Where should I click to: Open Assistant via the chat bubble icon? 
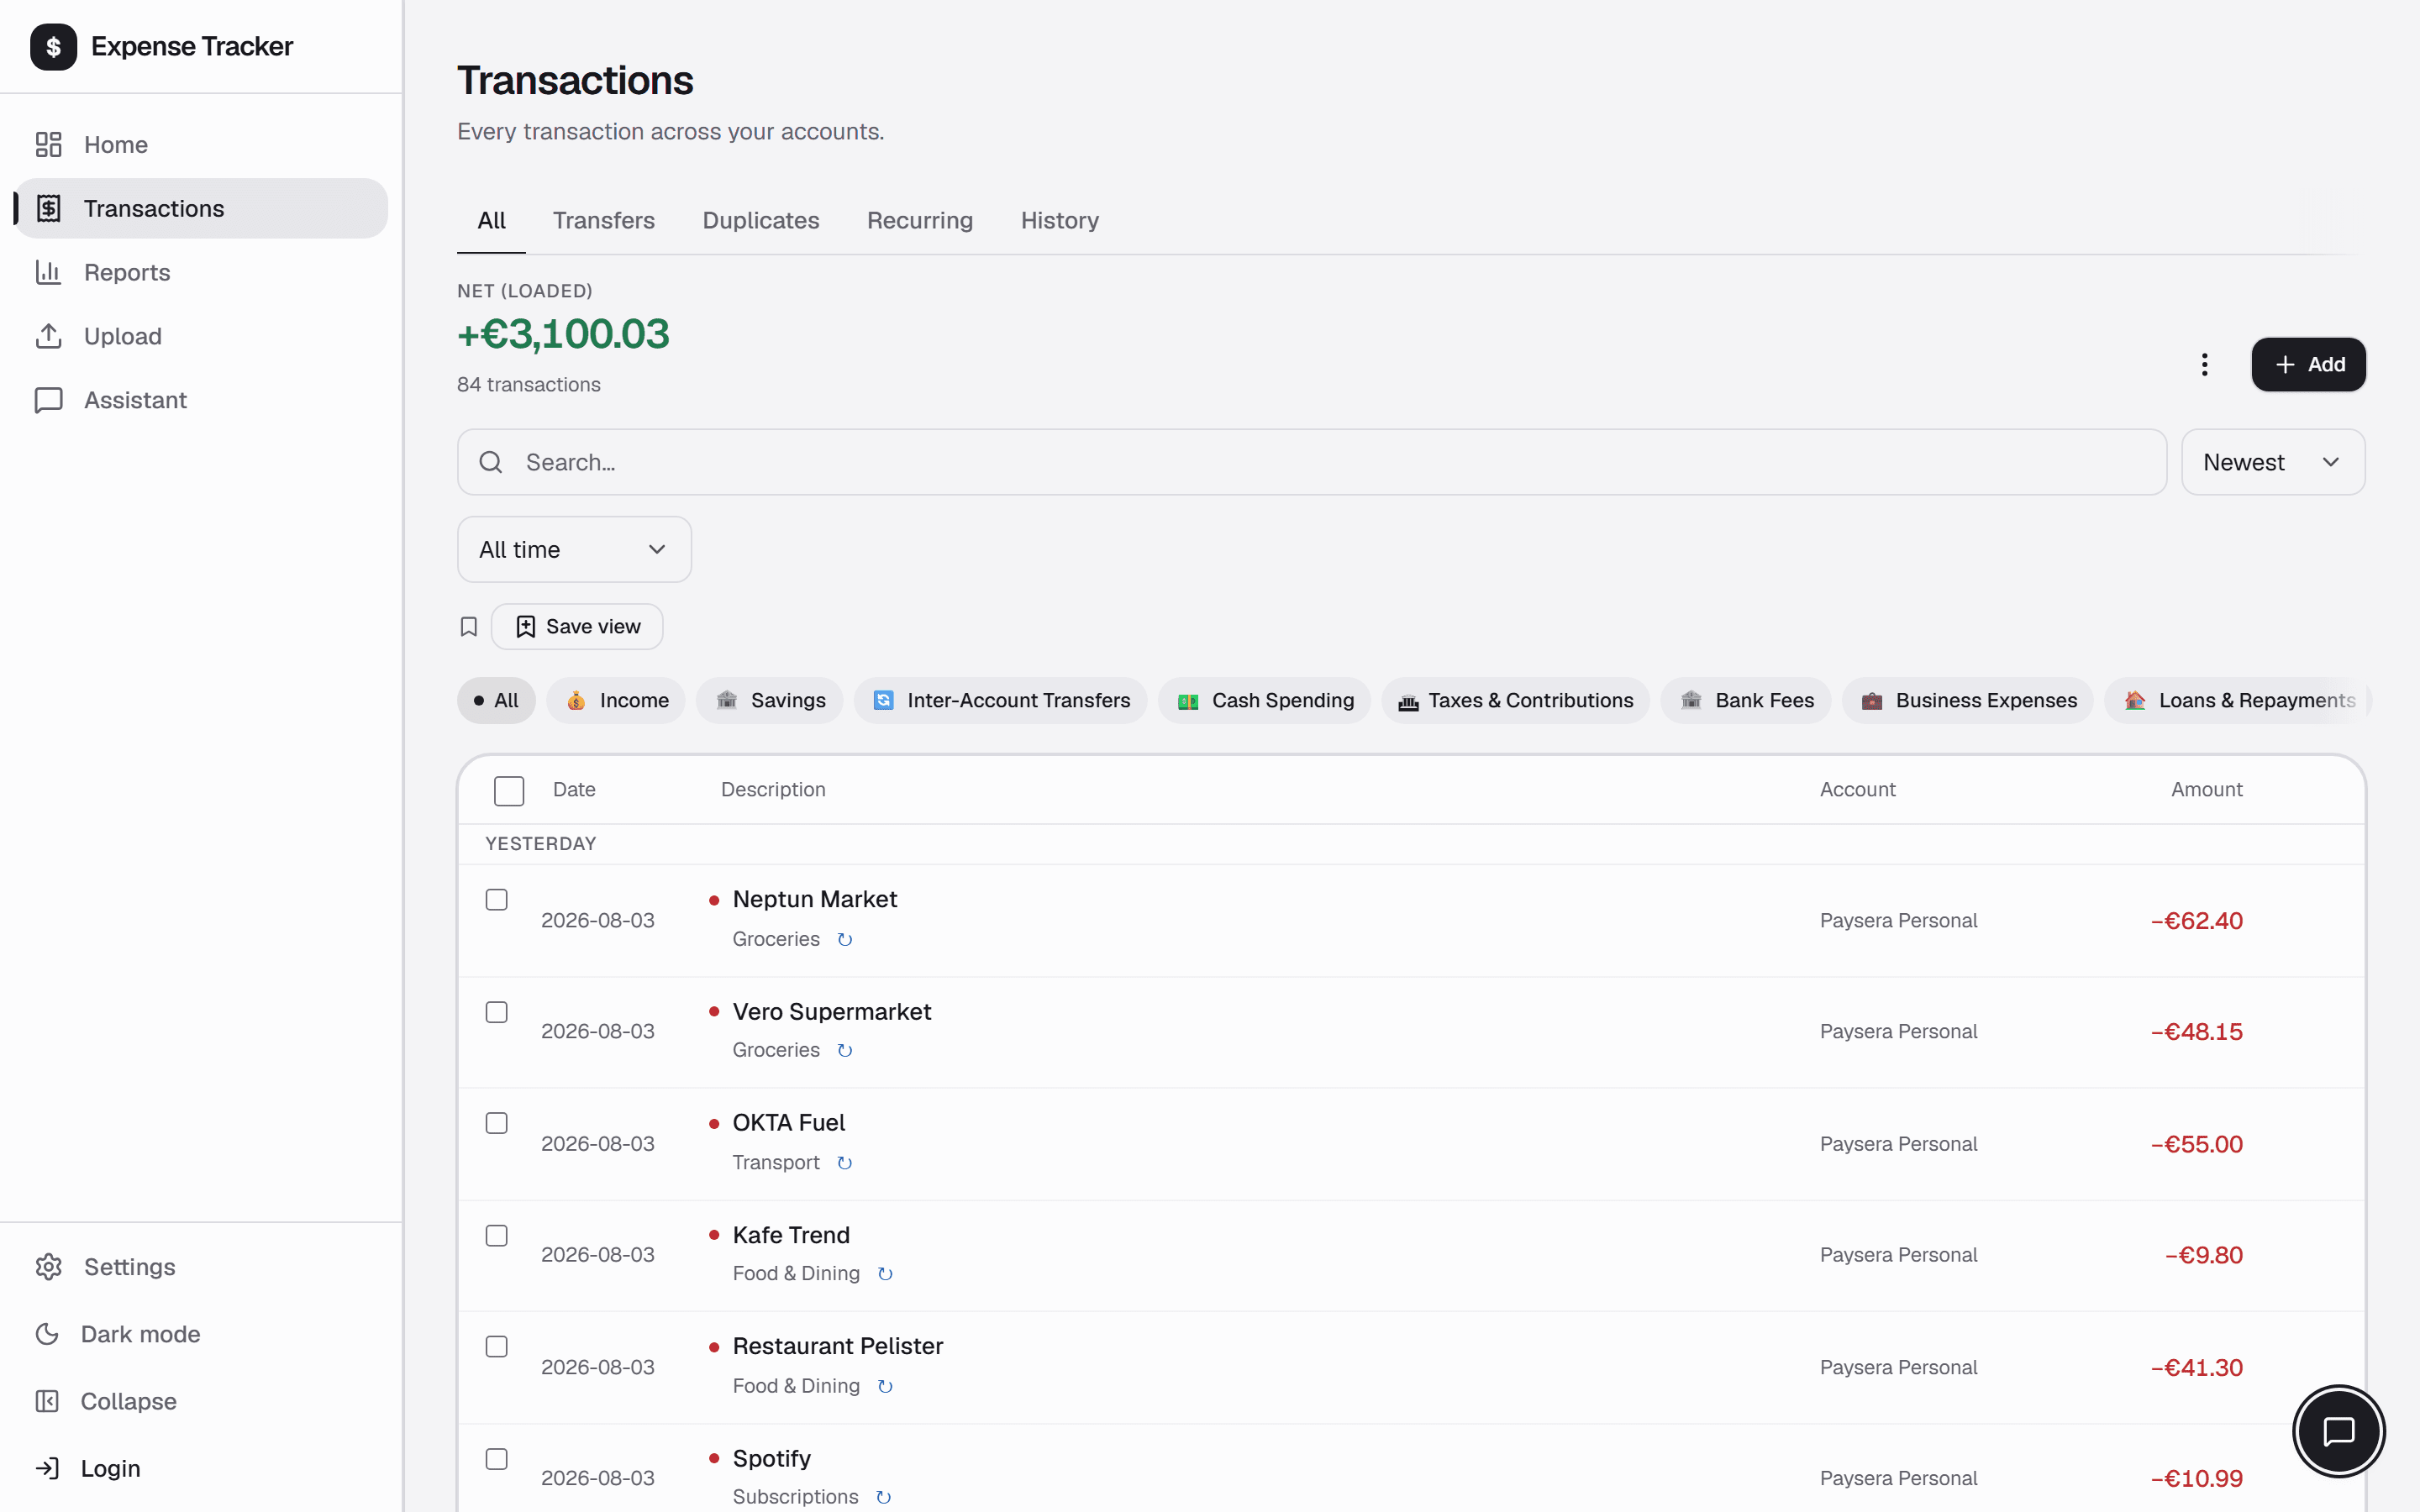(x=48, y=400)
